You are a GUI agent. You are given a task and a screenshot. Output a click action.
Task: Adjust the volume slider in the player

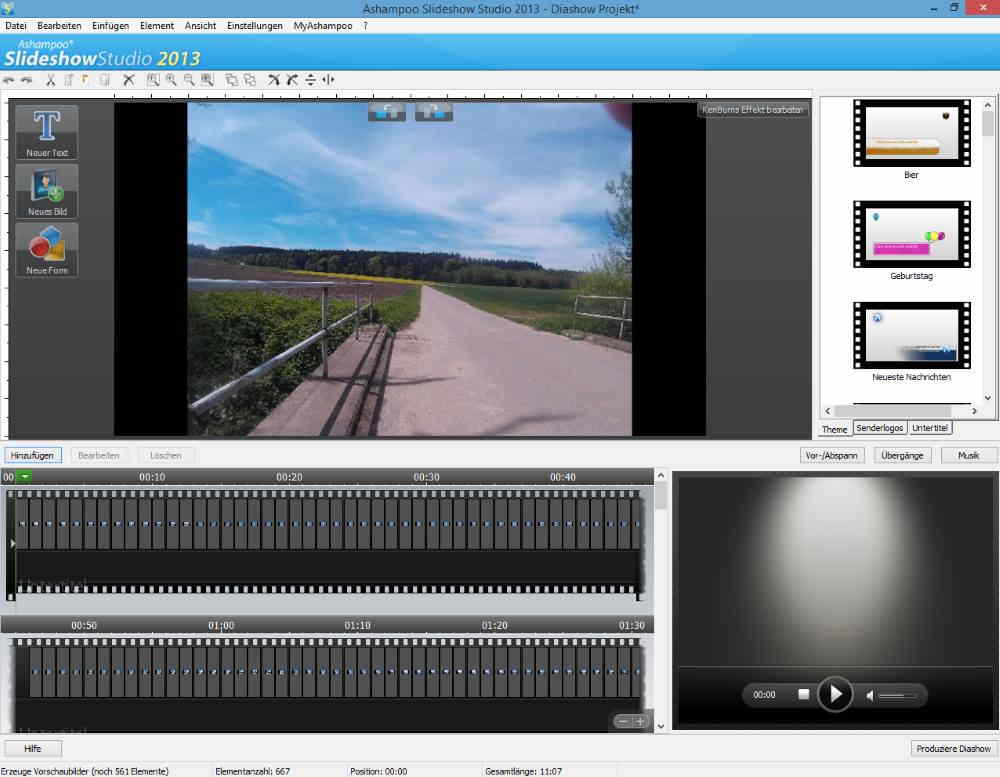click(897, 695)
